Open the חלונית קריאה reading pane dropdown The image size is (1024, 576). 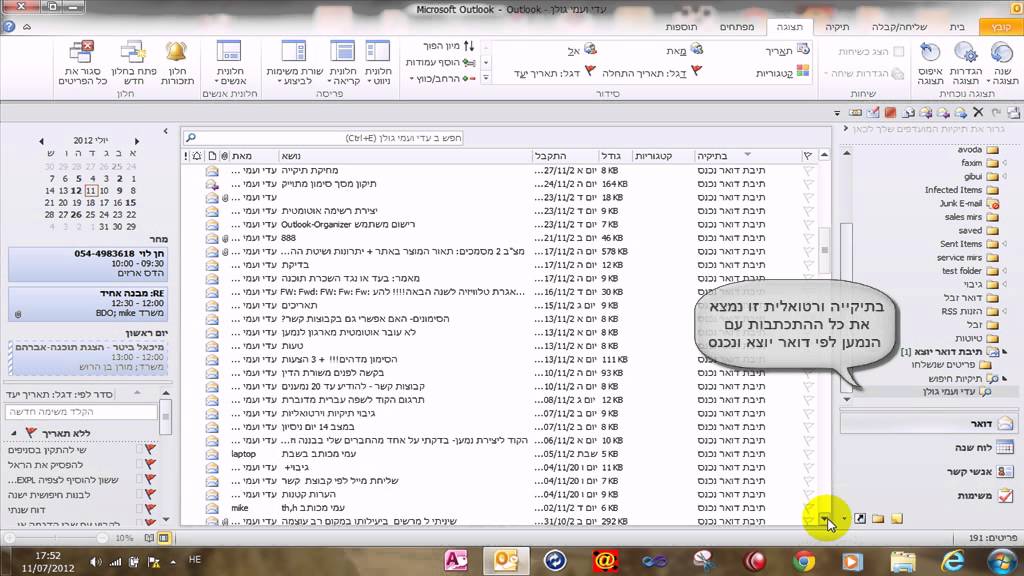[343, 63]
